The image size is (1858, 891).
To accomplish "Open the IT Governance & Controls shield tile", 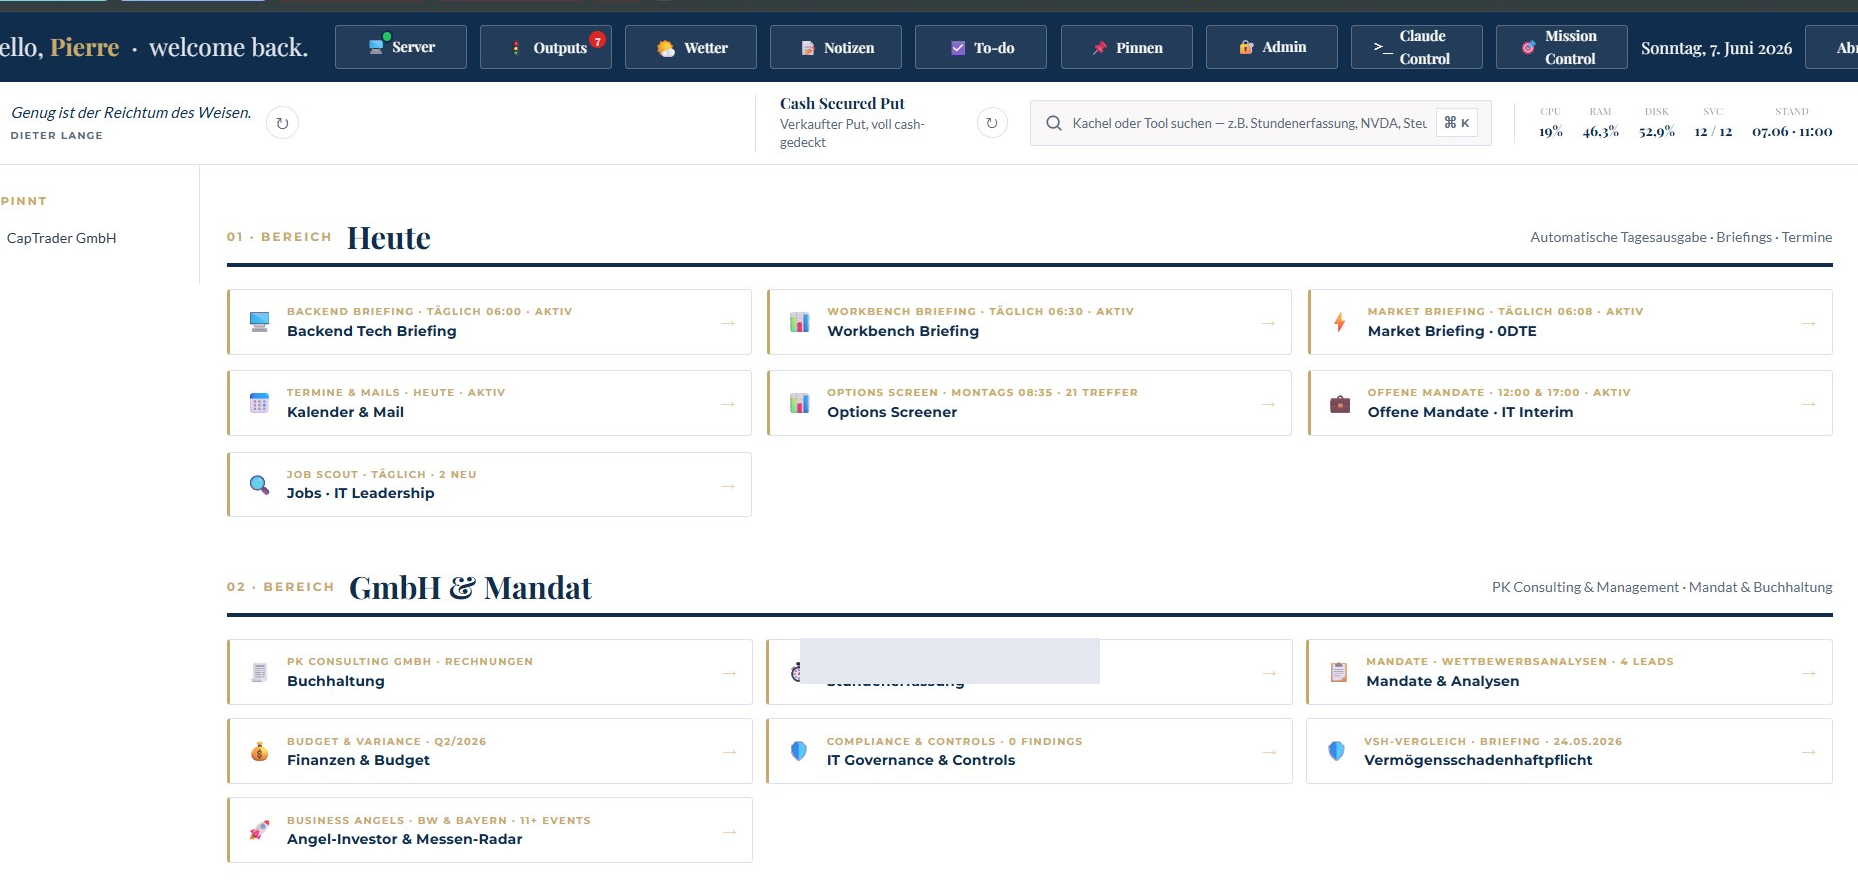I will point(1029,751).
